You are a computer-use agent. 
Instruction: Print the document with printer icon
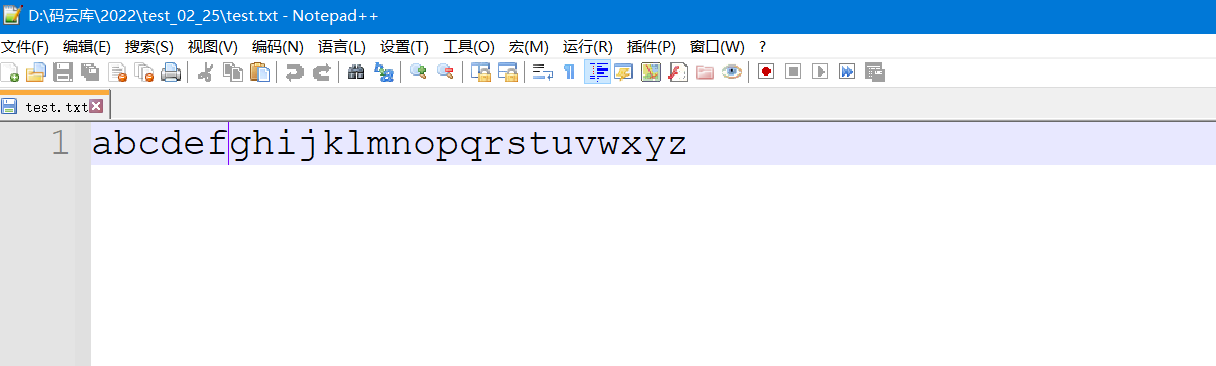[171, 71]
